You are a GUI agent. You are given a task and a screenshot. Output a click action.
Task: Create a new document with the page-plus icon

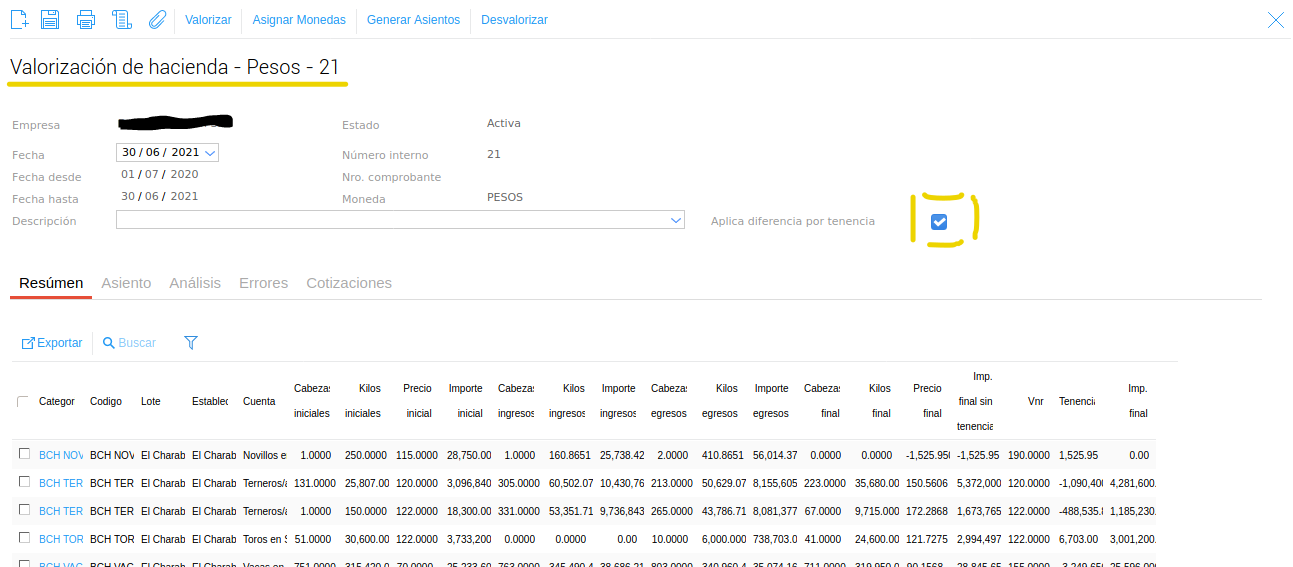19,19
